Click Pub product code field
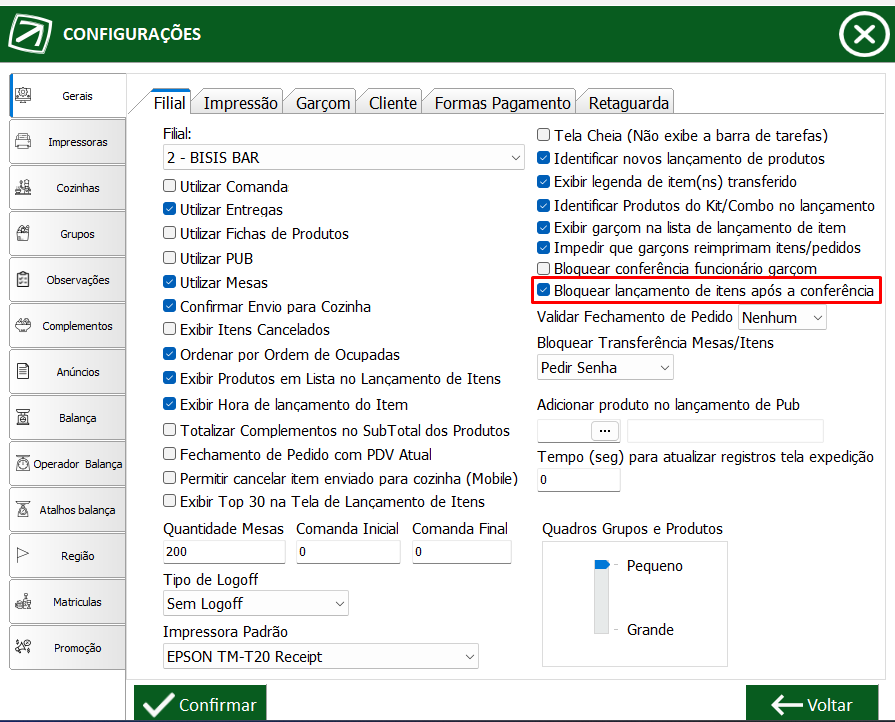The height and width of the screenshot is (722, 895). (565, 431)
